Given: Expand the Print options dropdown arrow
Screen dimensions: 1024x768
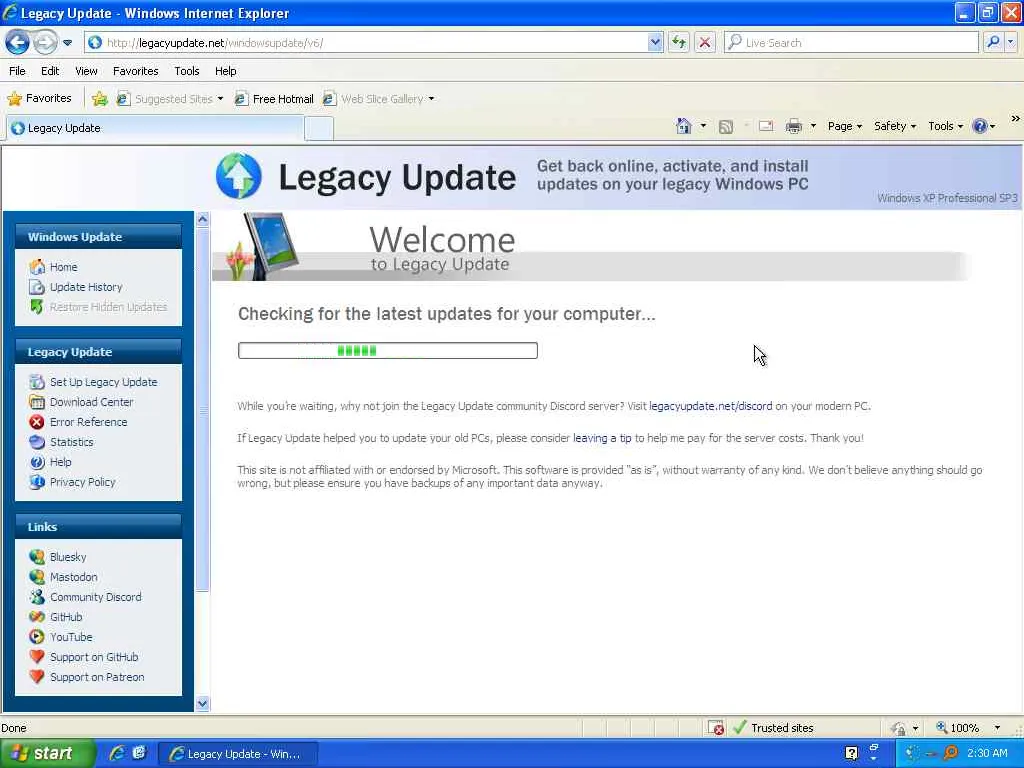Looking at the screenshot, I should pyautogui.click(x=813, y=126).
